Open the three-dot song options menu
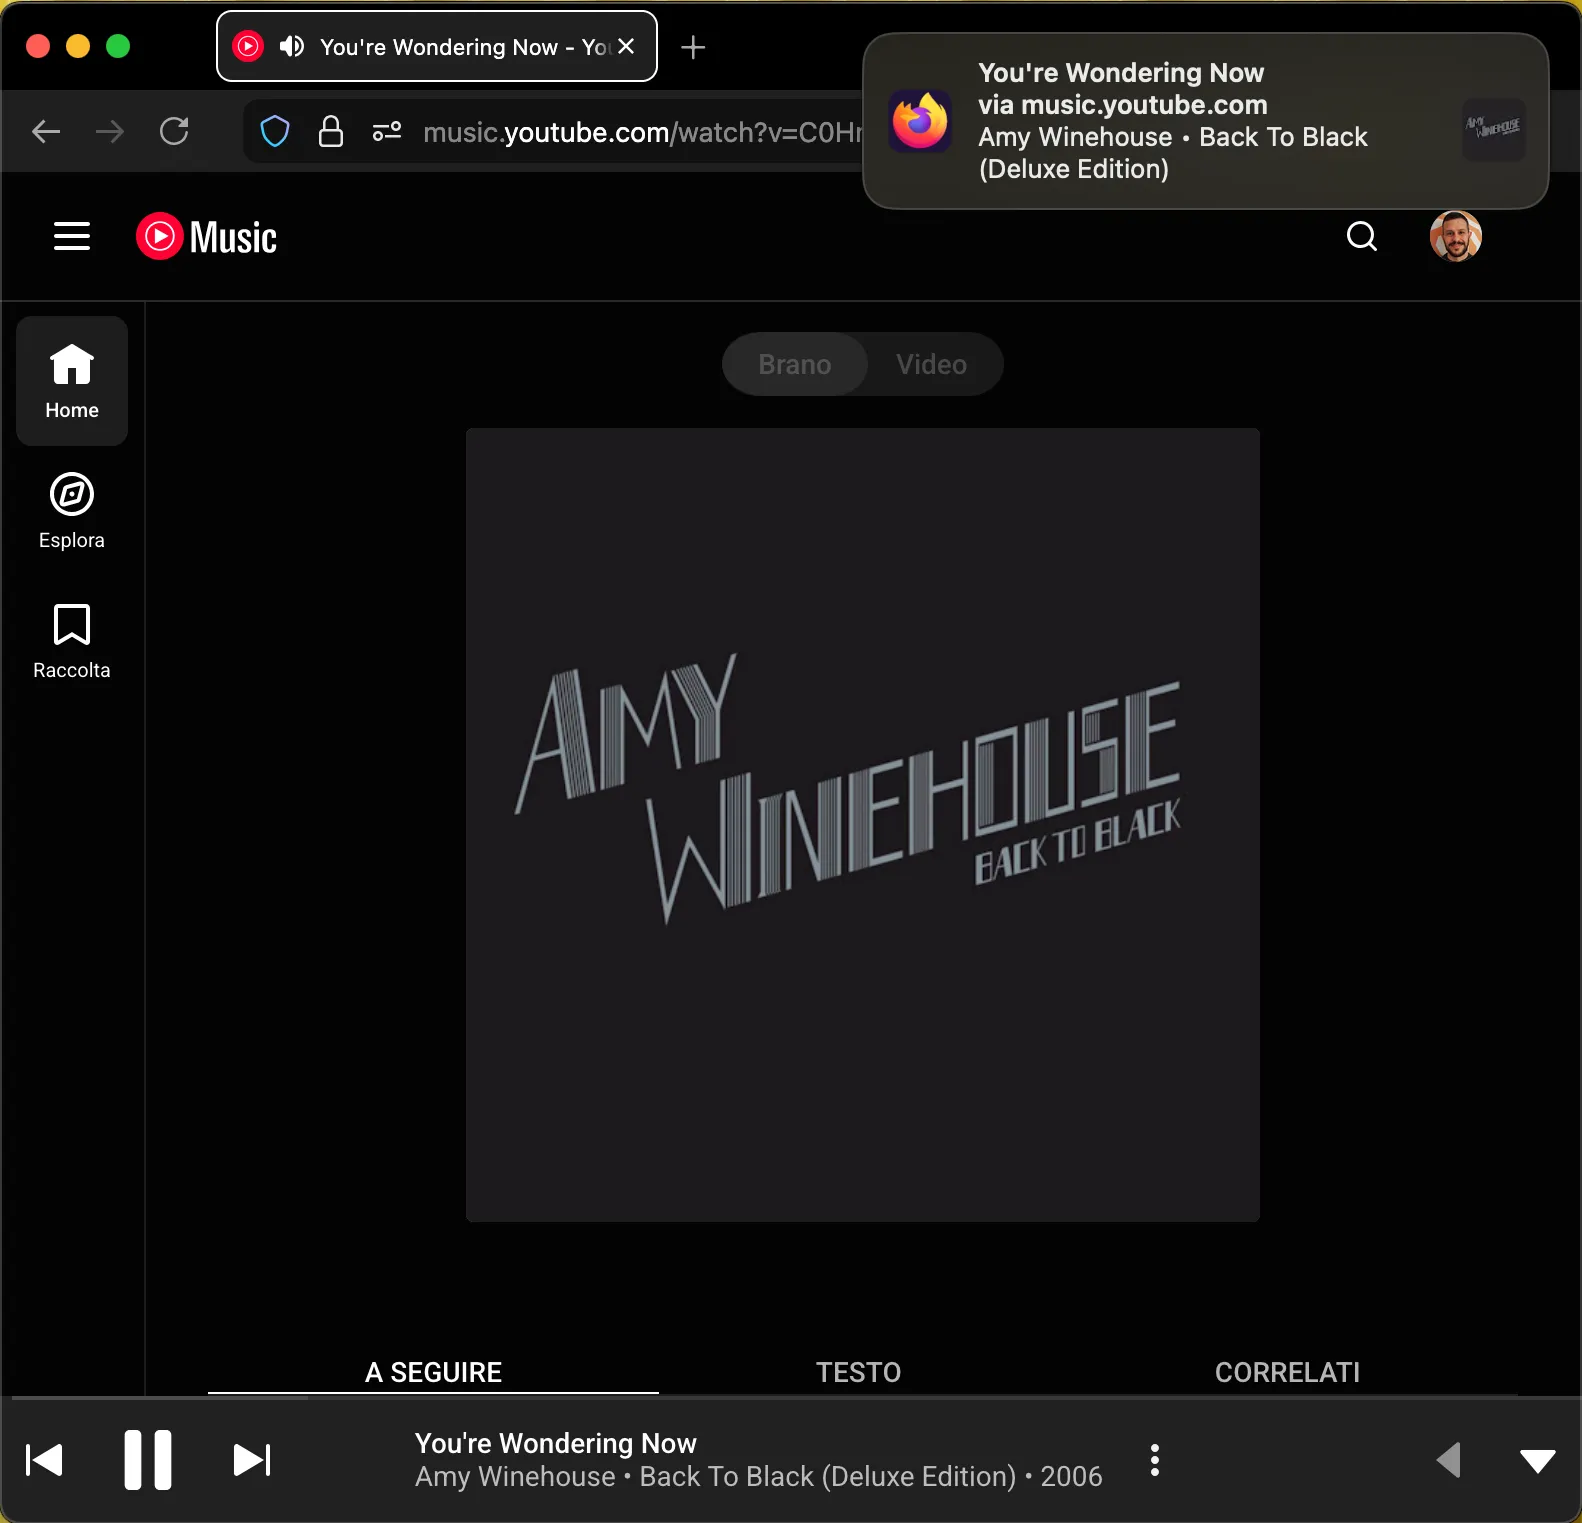1582x1523 pixels. [x=1155, y=1460]
